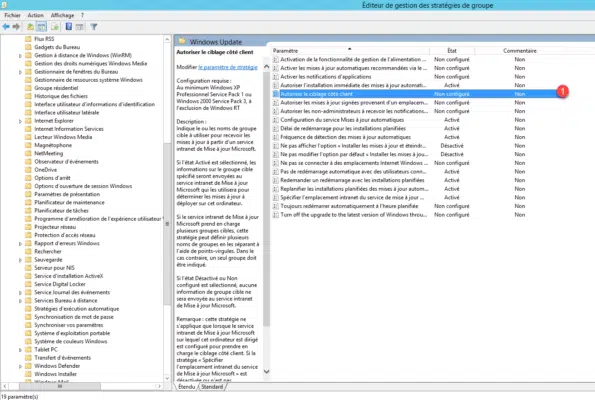Toggle the action pane toolbar icon
This screenshot has width=595, height=400.
[79, 27]
